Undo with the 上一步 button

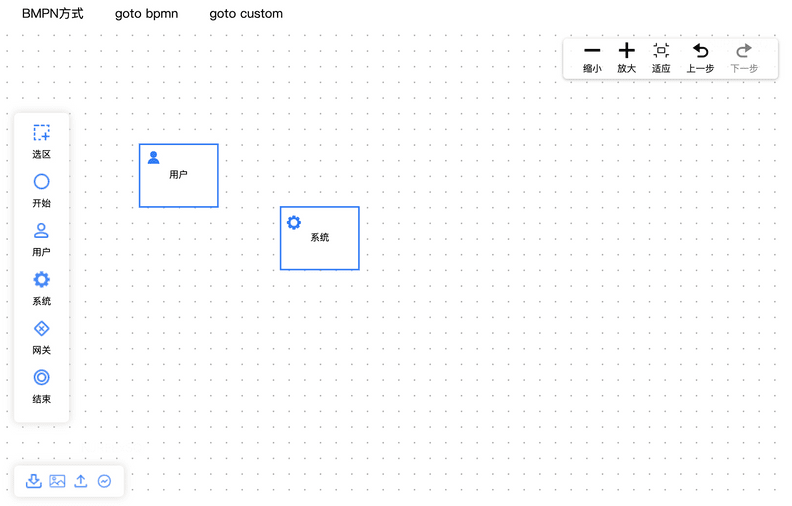[x=700, y=59]
